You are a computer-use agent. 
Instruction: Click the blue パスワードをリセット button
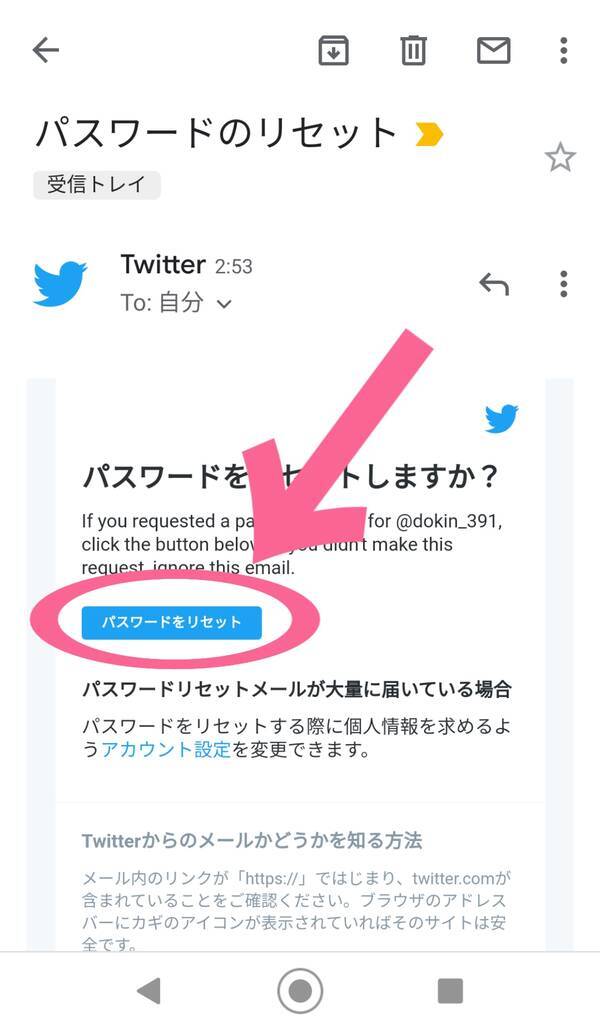point(172,622)
